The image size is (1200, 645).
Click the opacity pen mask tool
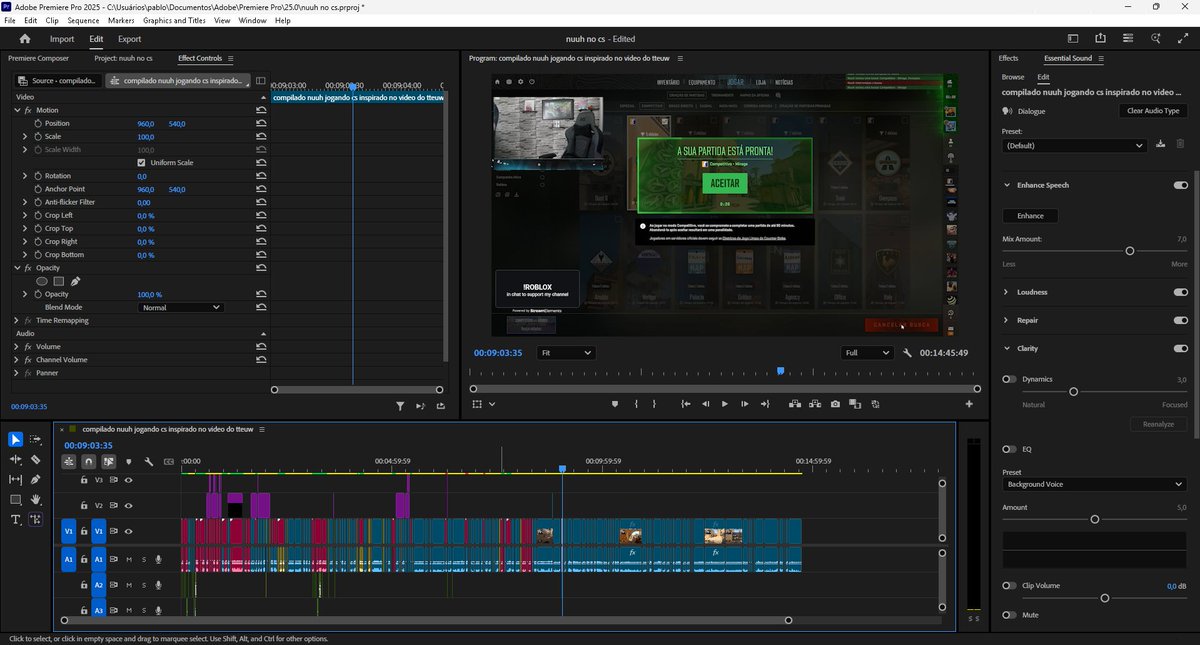click(x=75, y=281)
